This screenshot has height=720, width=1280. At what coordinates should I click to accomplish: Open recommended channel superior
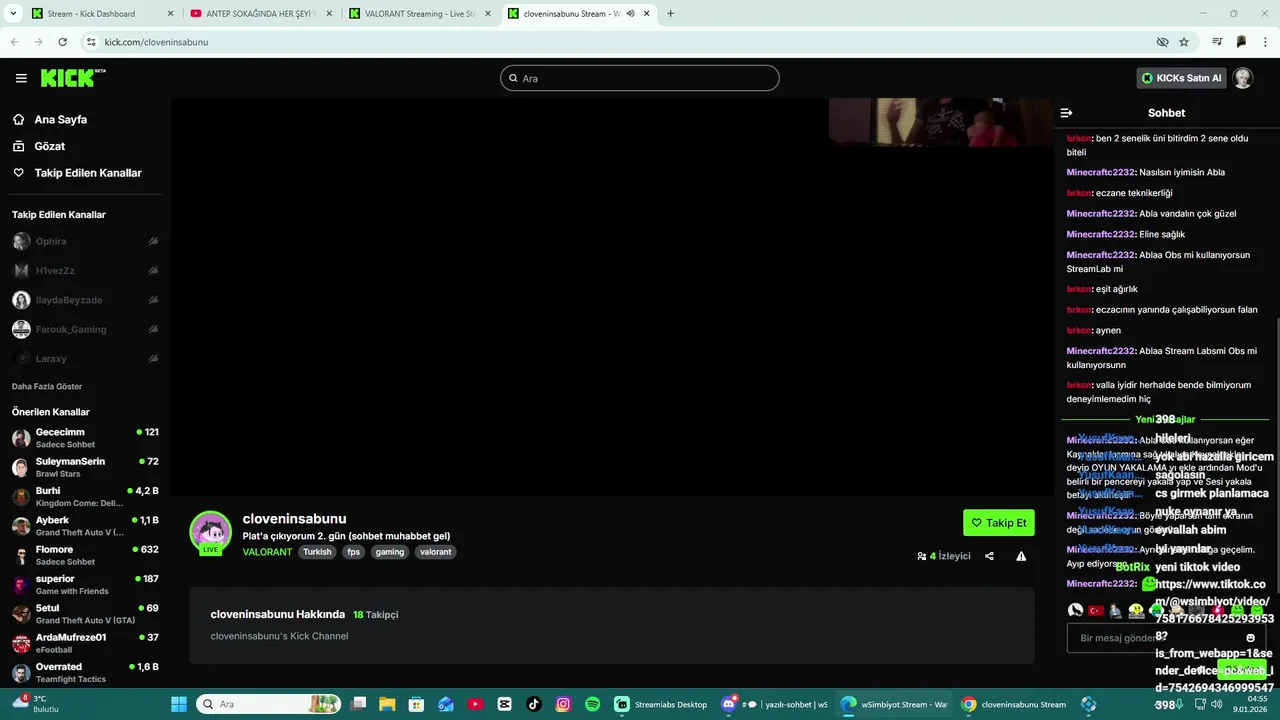point(85,584)
